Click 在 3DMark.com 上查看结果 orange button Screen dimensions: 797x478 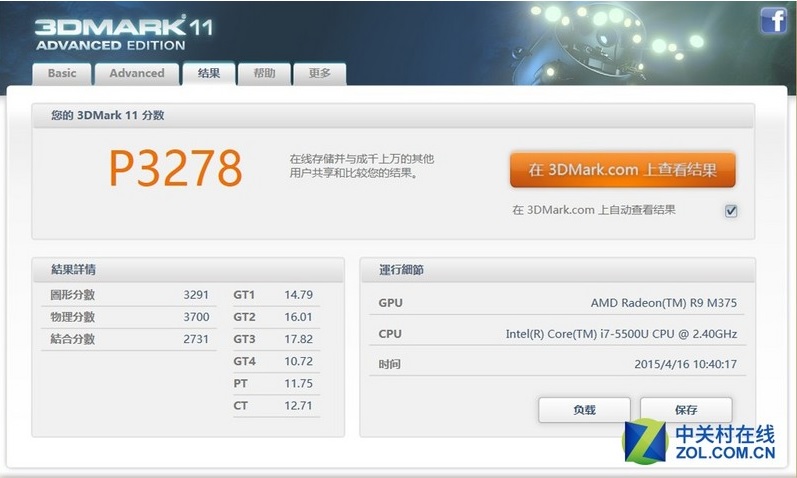pos(623,170)
